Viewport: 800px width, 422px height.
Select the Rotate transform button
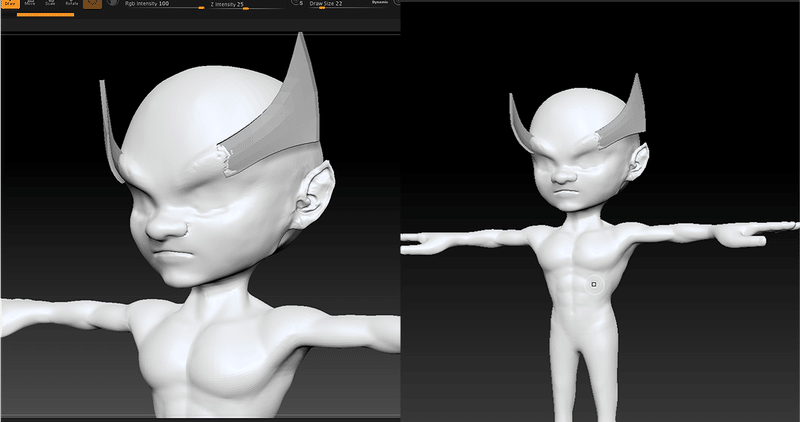pyautogui.click(x=71, y=4)
